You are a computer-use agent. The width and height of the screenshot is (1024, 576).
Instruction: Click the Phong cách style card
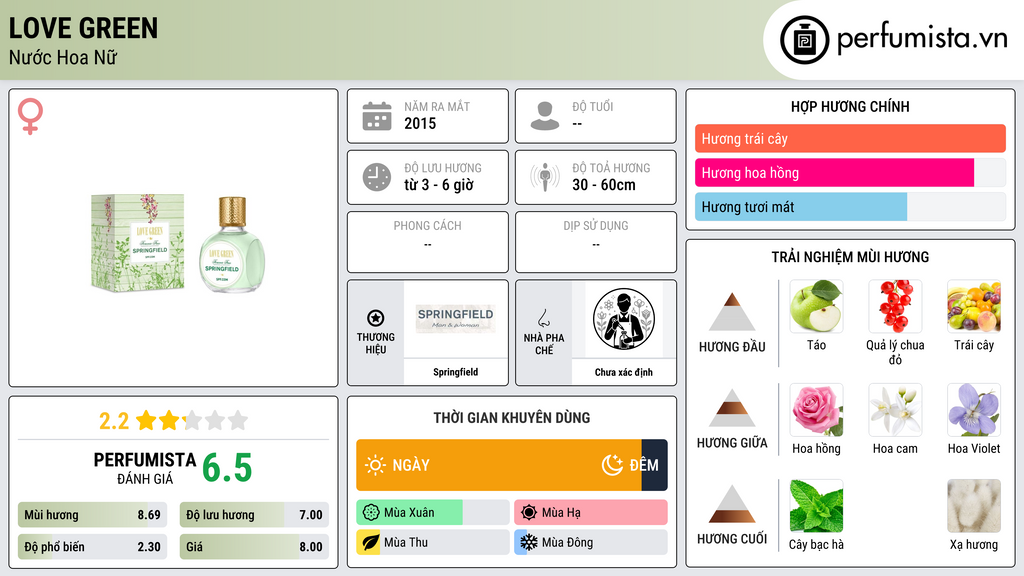point(428,242)
